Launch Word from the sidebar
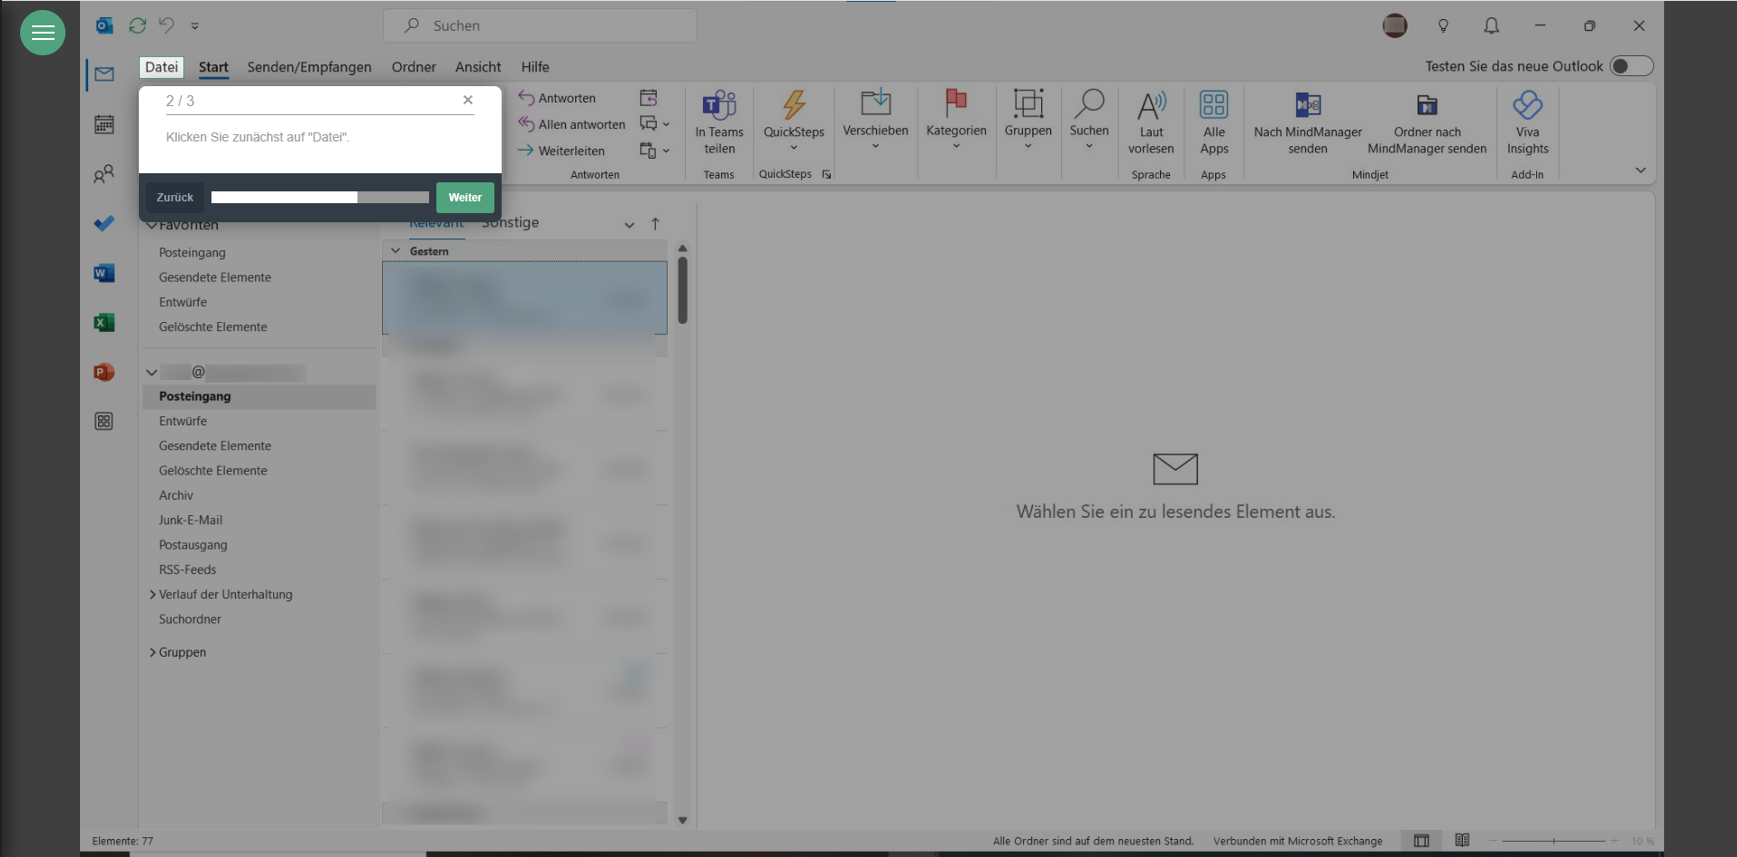This screenshot has width=1737, height=857. pos(104,273)
